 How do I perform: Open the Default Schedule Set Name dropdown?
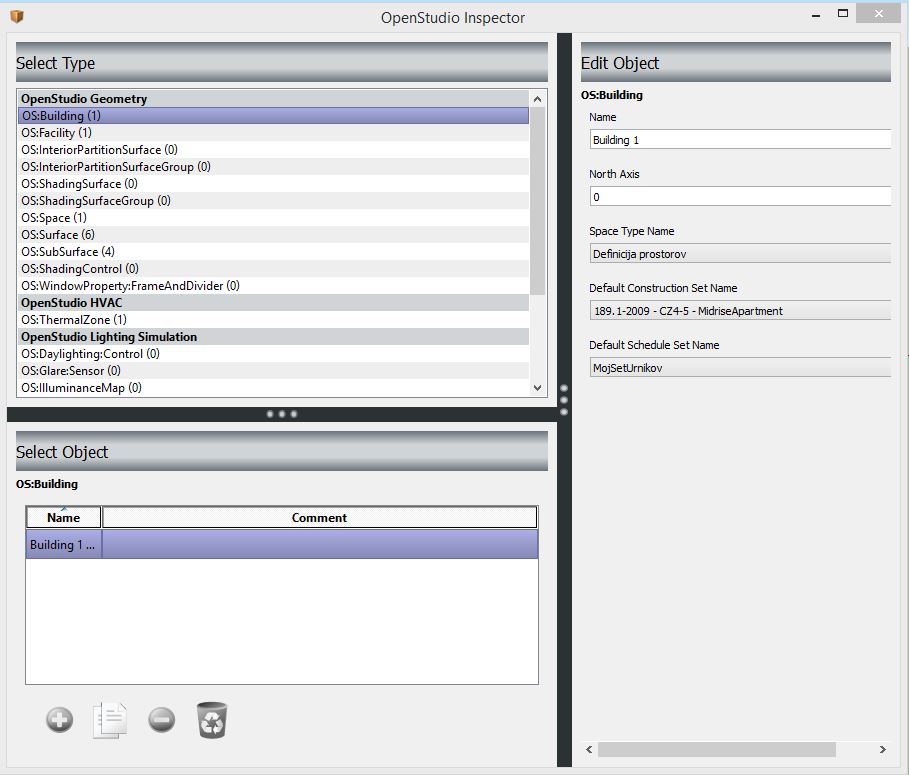point(740,368)
